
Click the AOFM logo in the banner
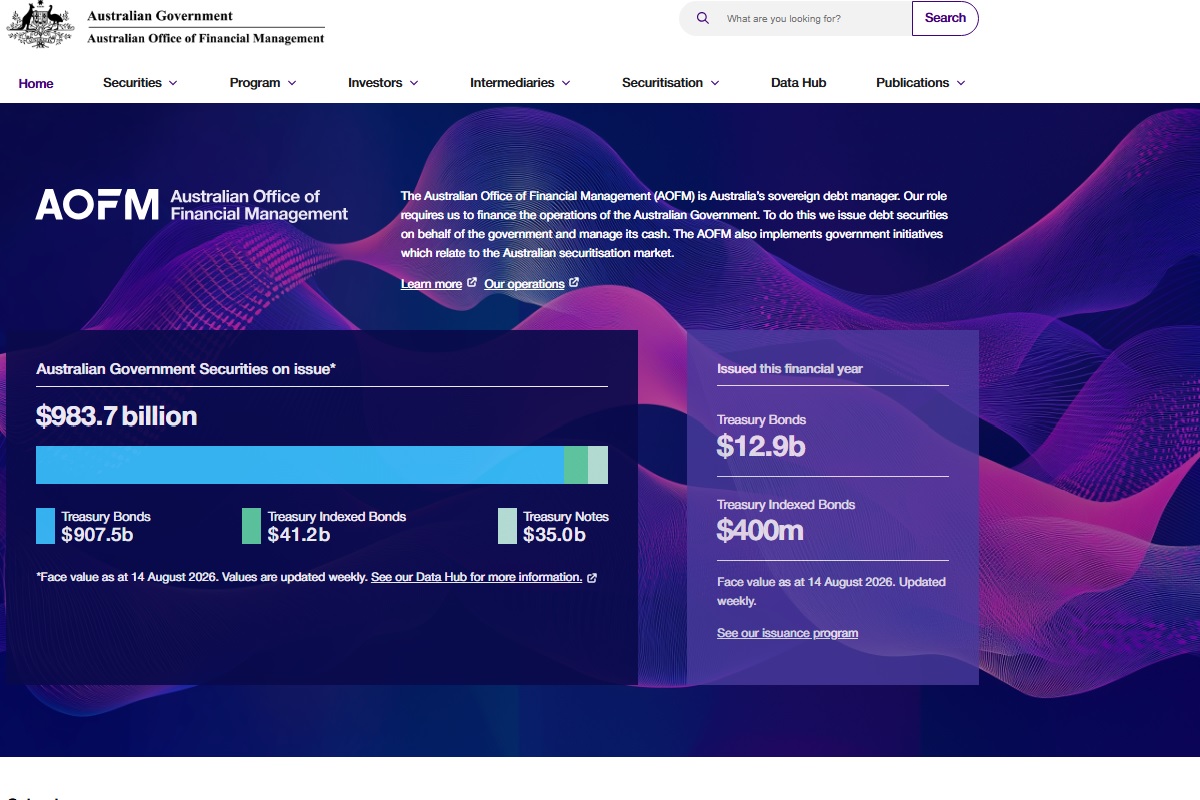[x=192, y=205]
